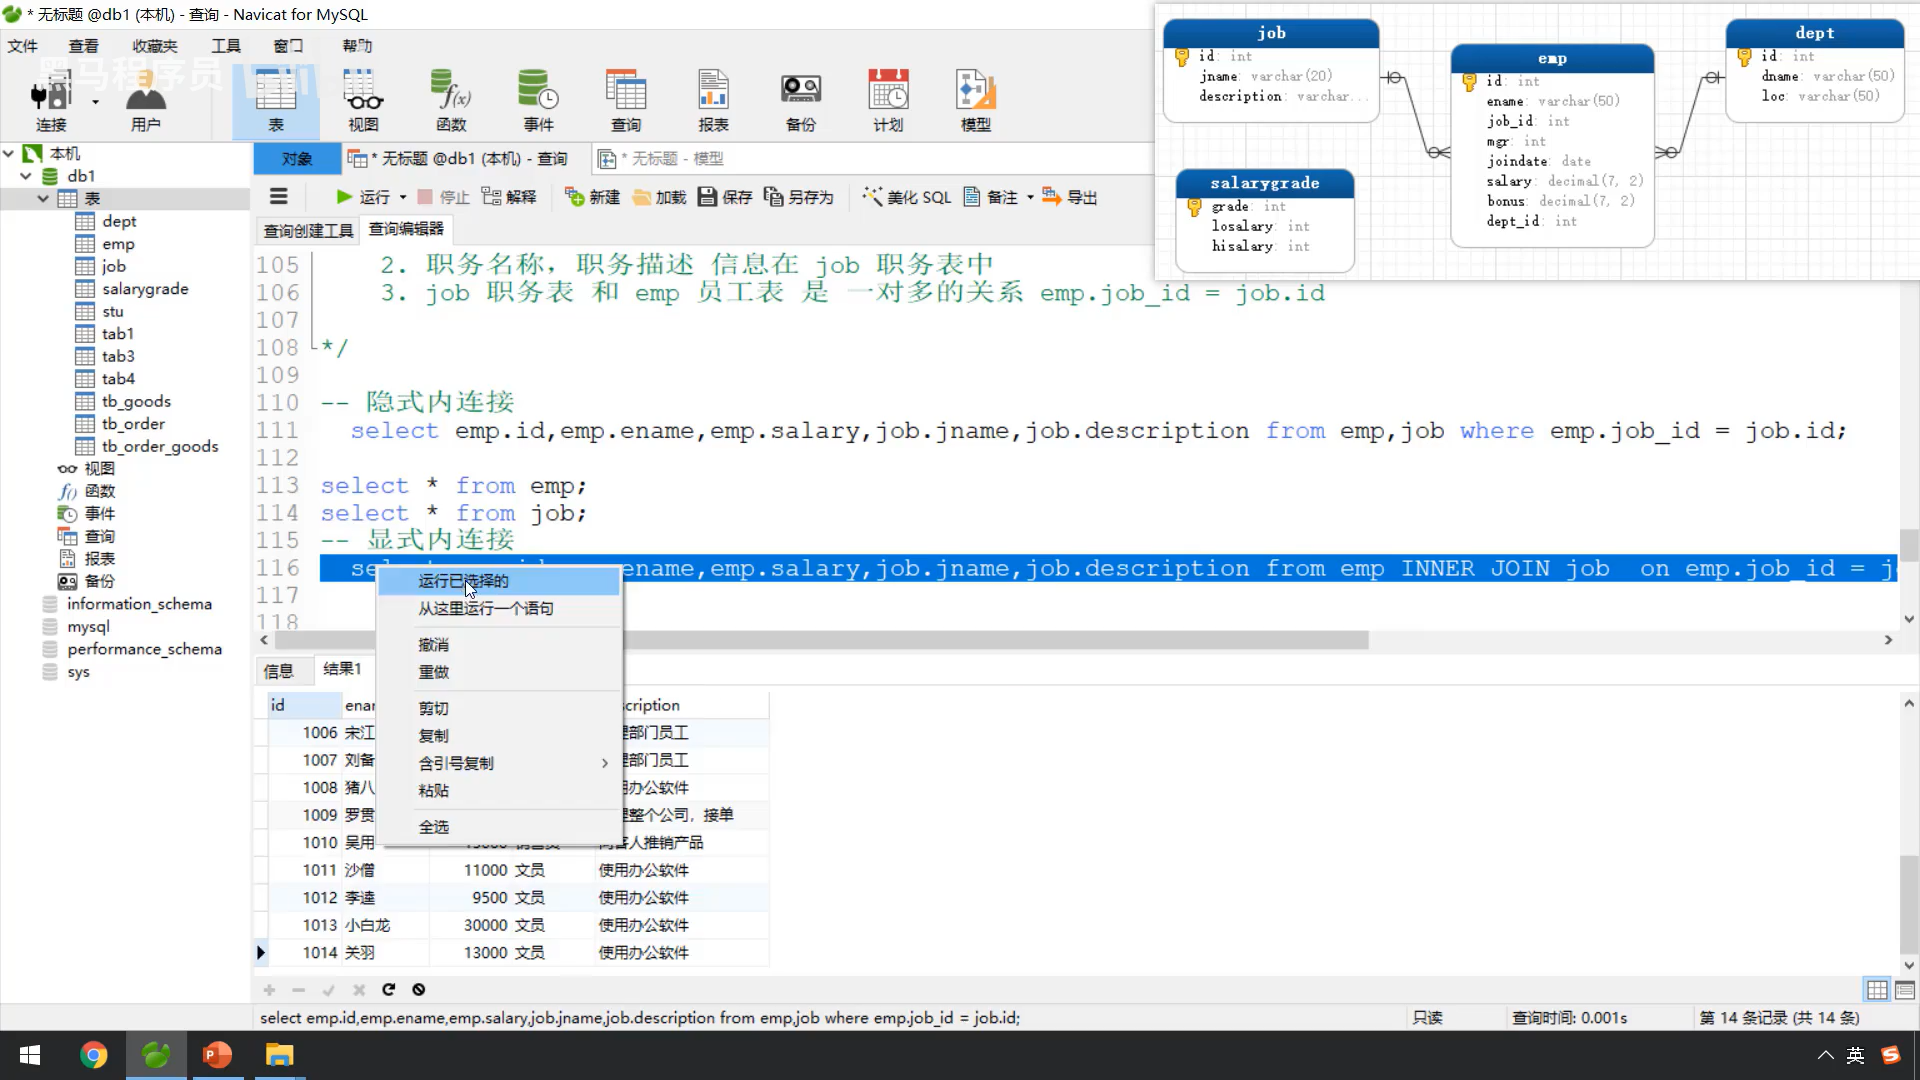The width and height of the screenshot is (1920, 1080).
Task: Click the refresh icon below result grid
Action: click(x=389, y=990)
